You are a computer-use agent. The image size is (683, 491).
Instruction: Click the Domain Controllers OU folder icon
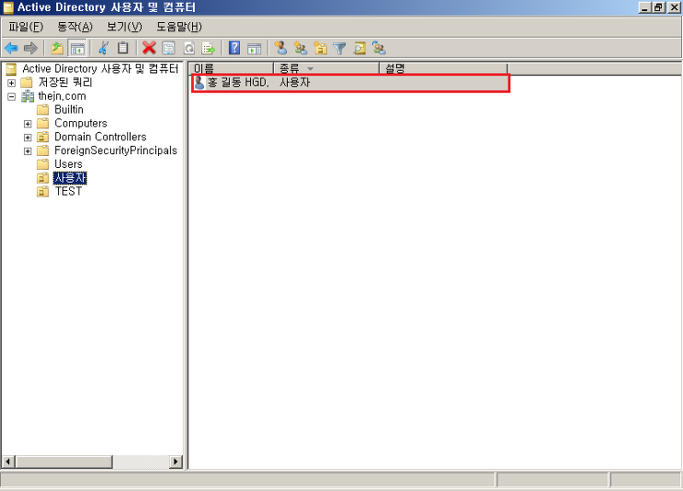[43, 137]
